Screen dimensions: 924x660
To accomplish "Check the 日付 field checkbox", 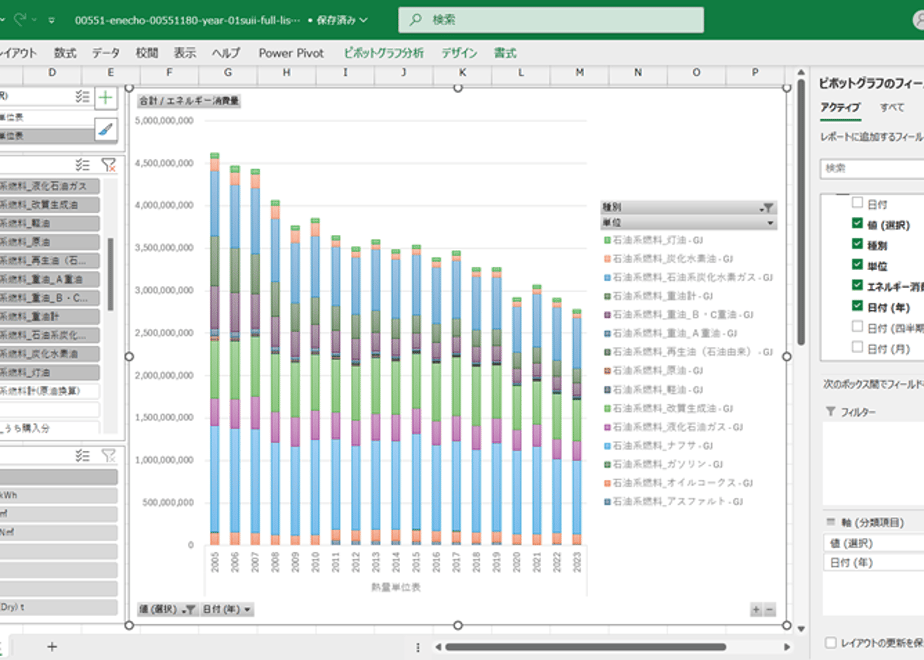I will tap(857, 203).
